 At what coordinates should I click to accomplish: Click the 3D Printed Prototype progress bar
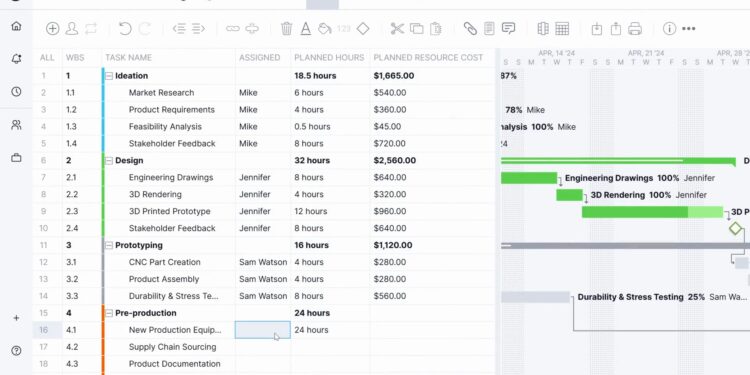point(652,212)
